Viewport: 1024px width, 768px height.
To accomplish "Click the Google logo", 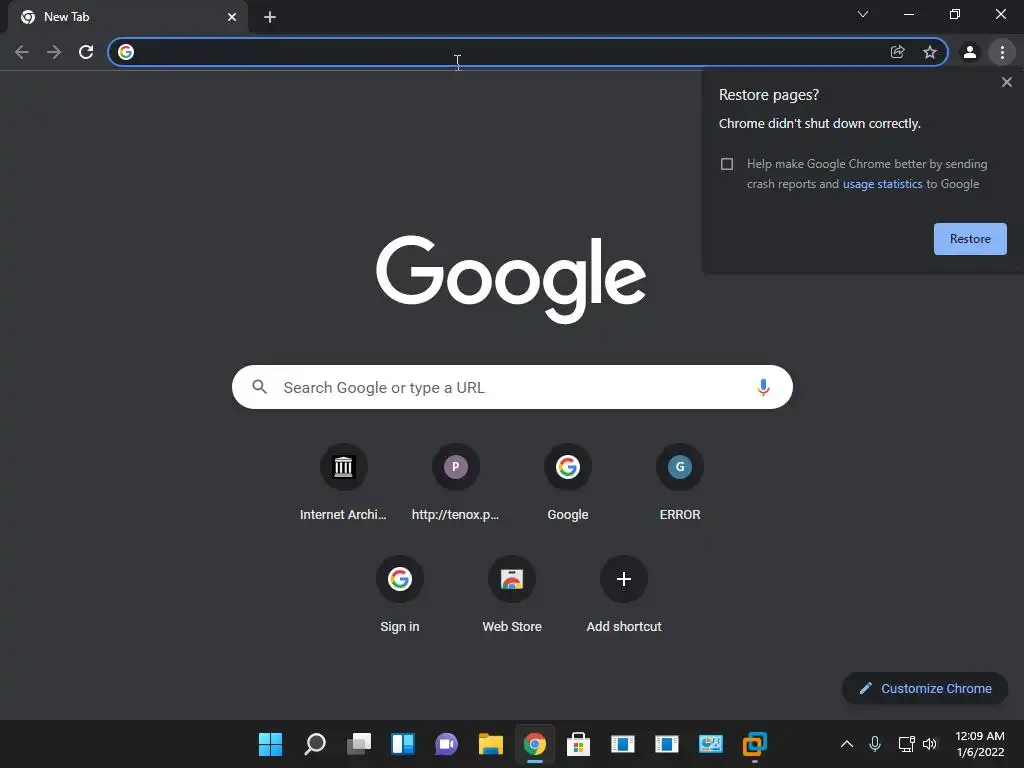I will [x=511, y=279].
